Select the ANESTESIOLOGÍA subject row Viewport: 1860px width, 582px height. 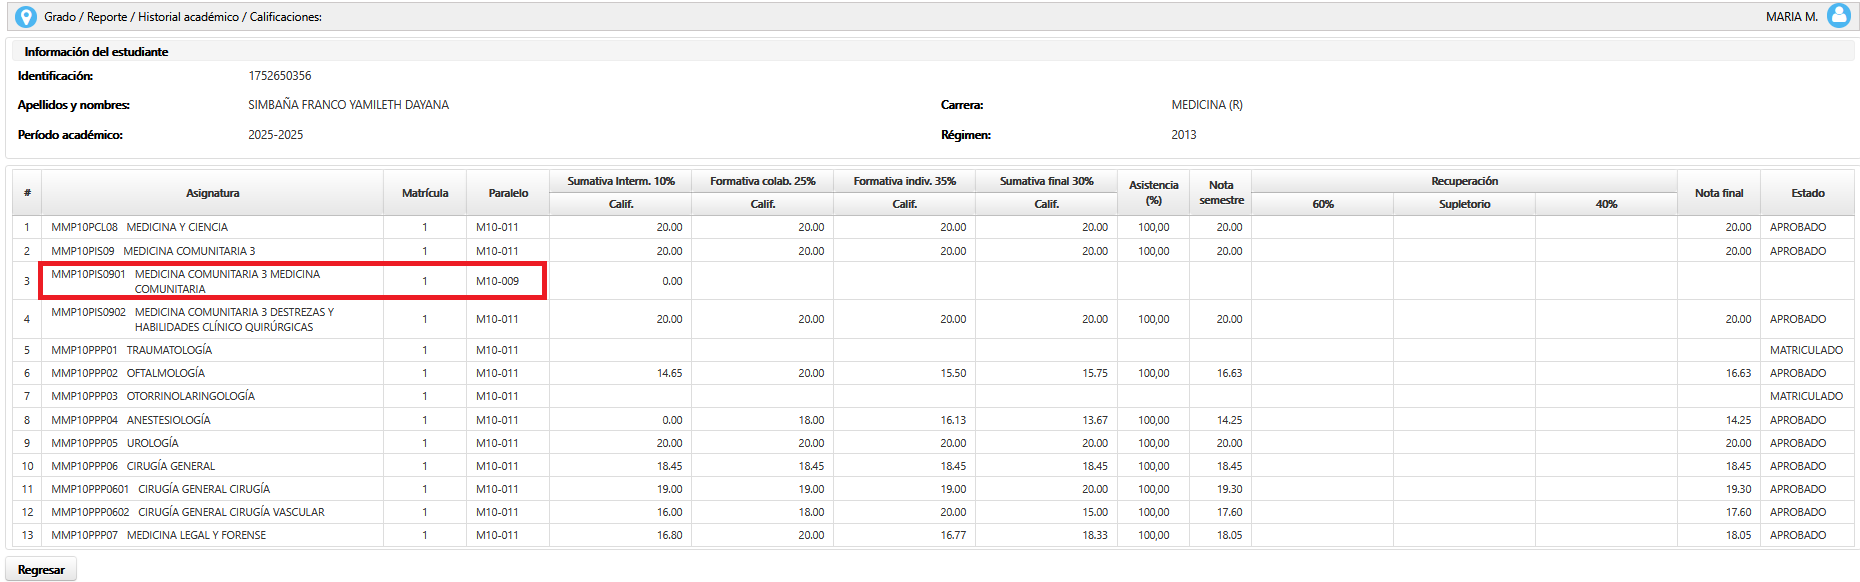(x=168, y=420)
